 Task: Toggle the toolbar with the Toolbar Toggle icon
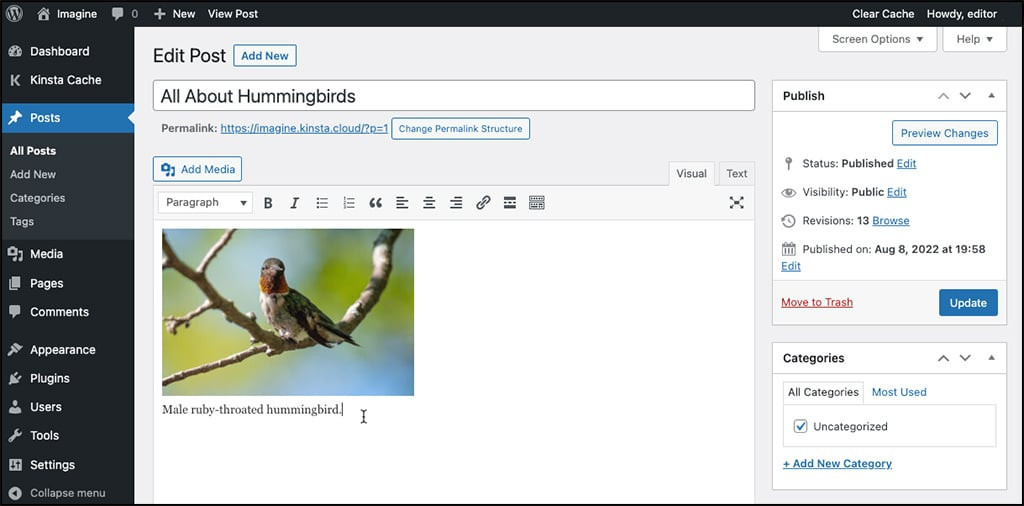tap(537, 203)
